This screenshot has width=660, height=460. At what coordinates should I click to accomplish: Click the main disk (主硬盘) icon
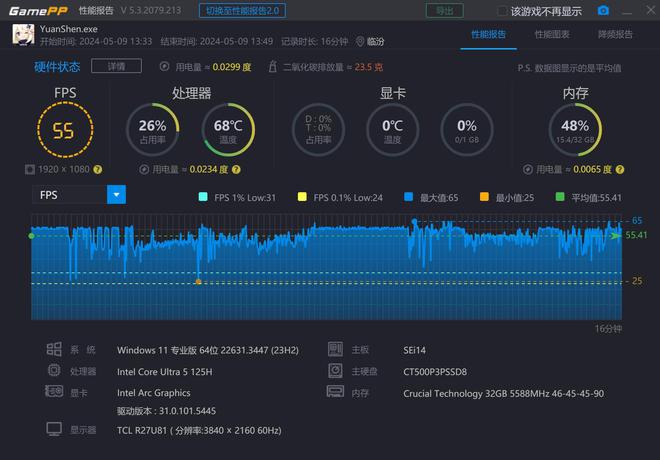(x=335, y=370)
